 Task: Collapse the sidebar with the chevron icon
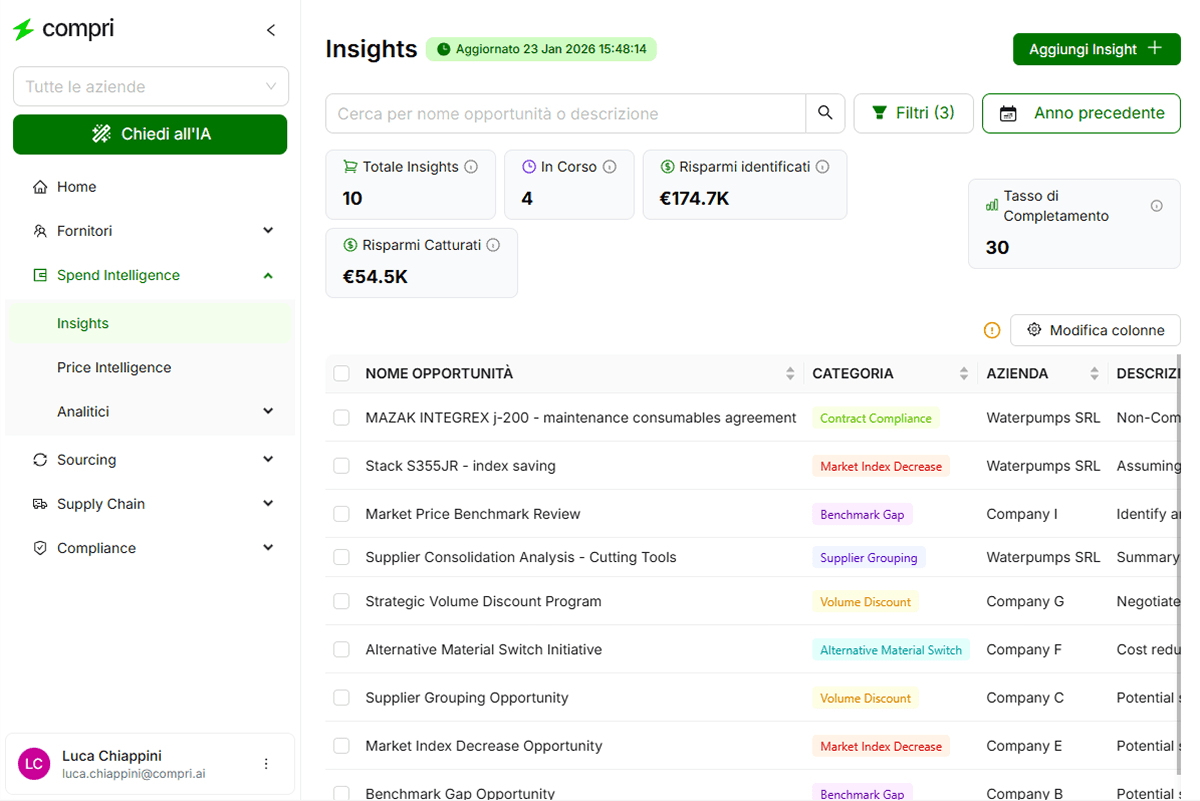tap(271, 30)
